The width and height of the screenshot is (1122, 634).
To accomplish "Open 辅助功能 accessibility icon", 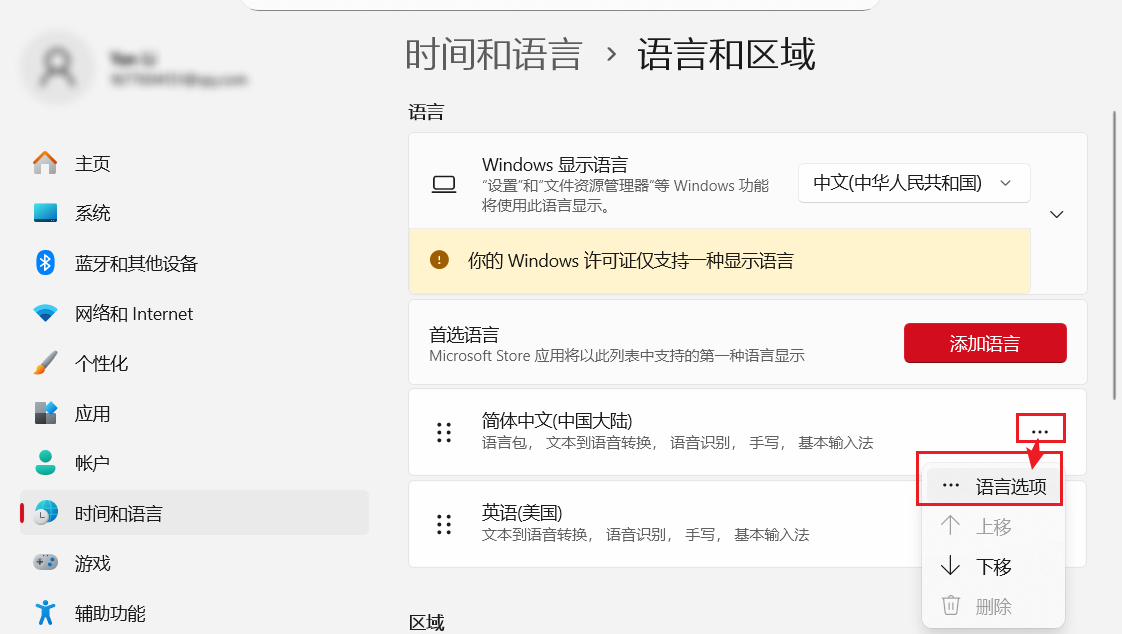I will click(45, 613).
